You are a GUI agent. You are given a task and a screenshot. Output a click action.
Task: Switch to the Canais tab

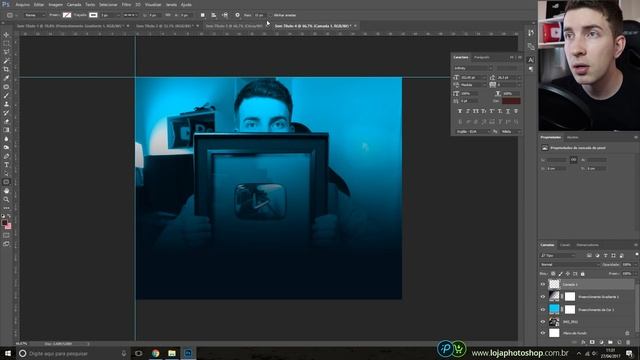[565, 245]
